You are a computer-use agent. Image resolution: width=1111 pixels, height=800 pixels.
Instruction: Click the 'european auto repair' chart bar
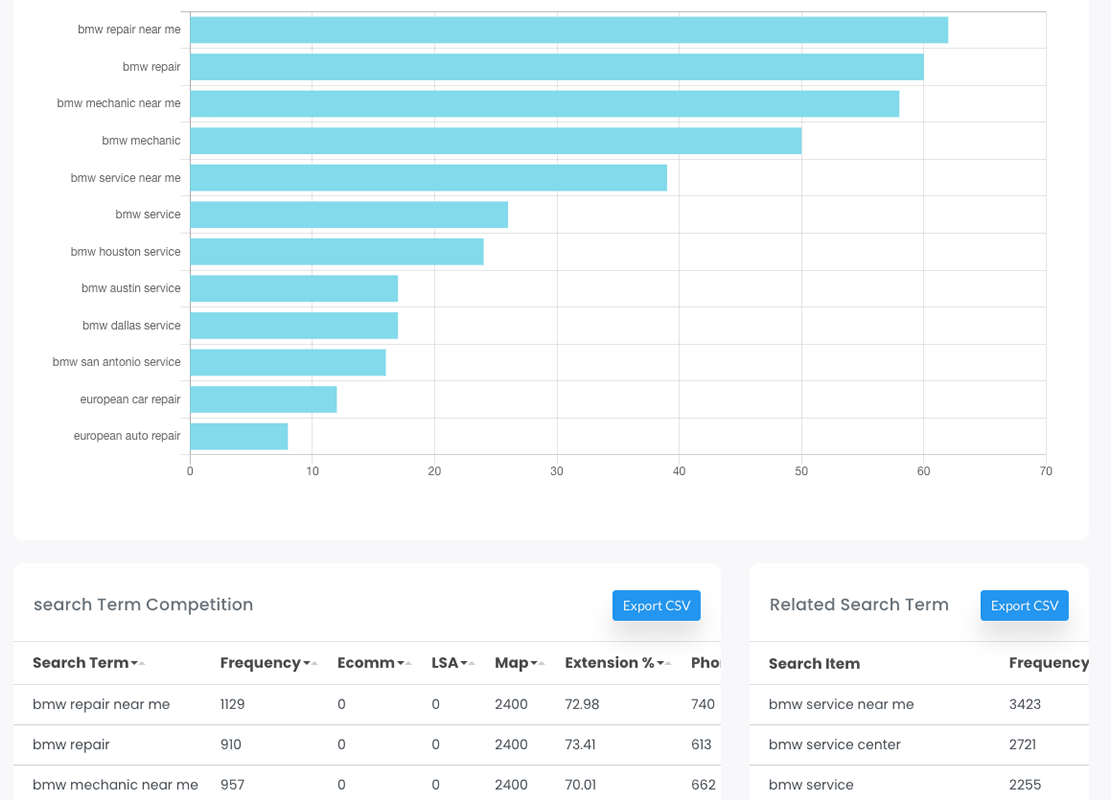click(239, 436)
